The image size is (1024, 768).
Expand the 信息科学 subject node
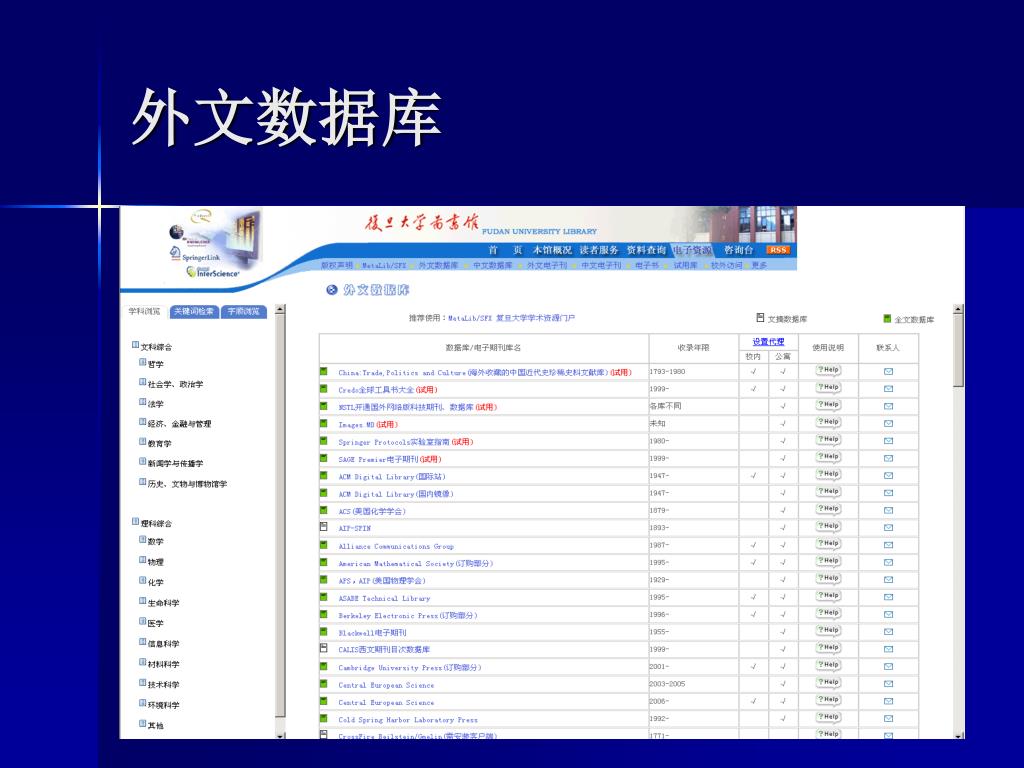[x=142, y=643]
